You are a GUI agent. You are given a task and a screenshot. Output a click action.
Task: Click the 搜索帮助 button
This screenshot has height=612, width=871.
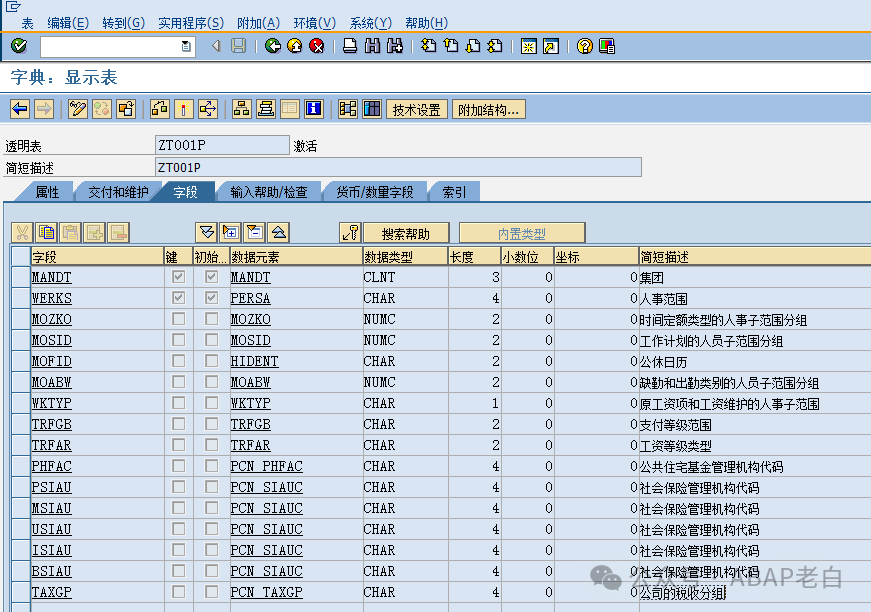point(406,233)
